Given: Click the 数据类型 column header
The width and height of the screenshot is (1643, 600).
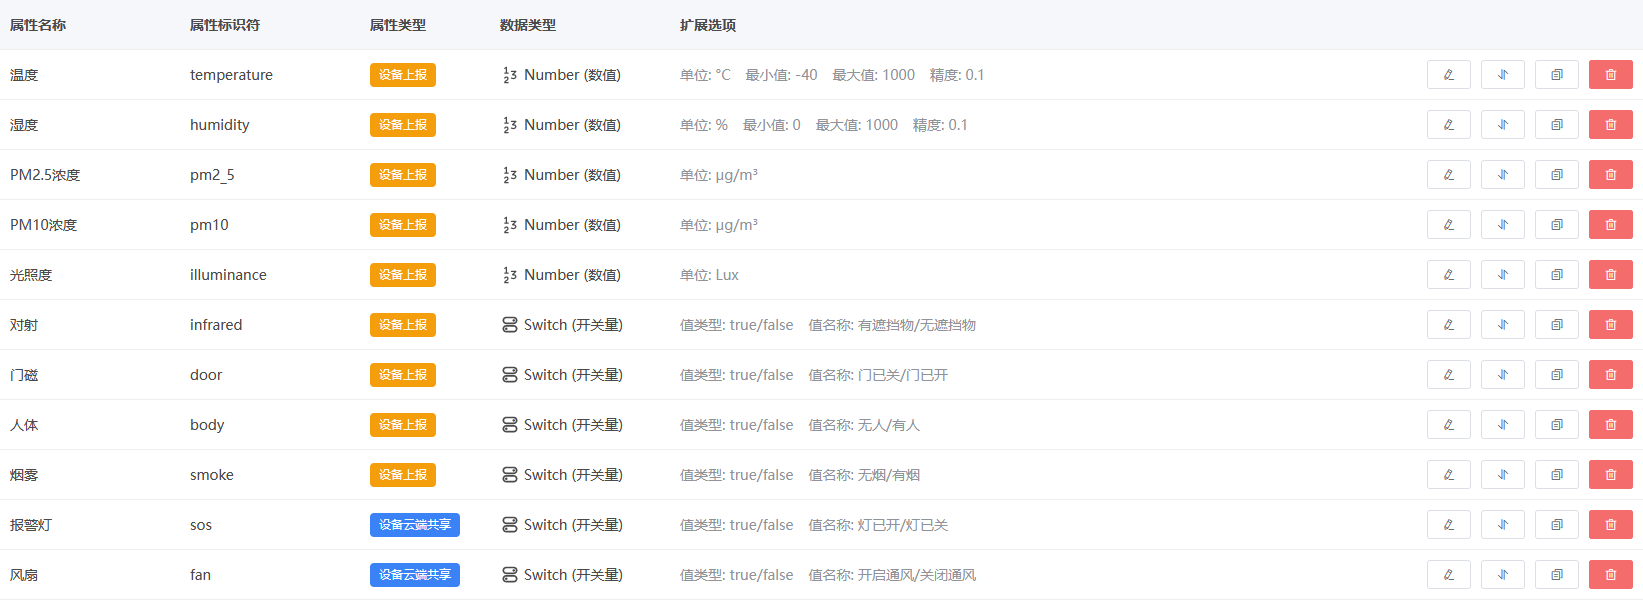Looking at the screenshot, I should coord(527,25).
